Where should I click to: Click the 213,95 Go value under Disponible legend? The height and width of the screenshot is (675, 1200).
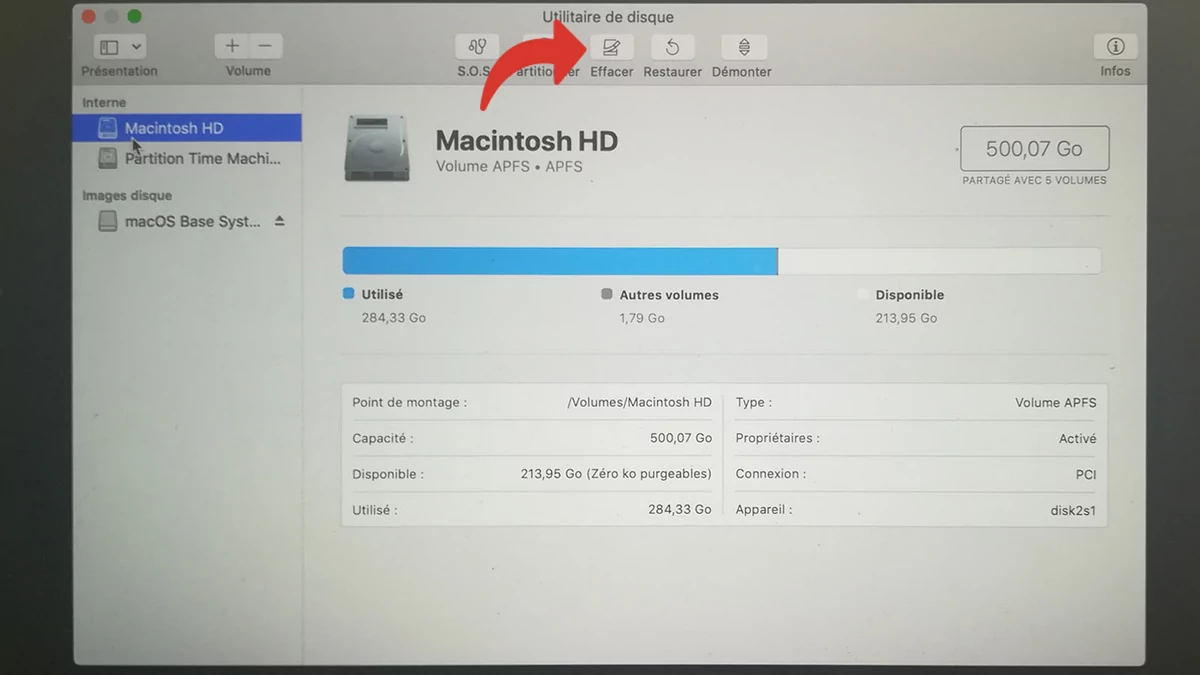(906, 318)
